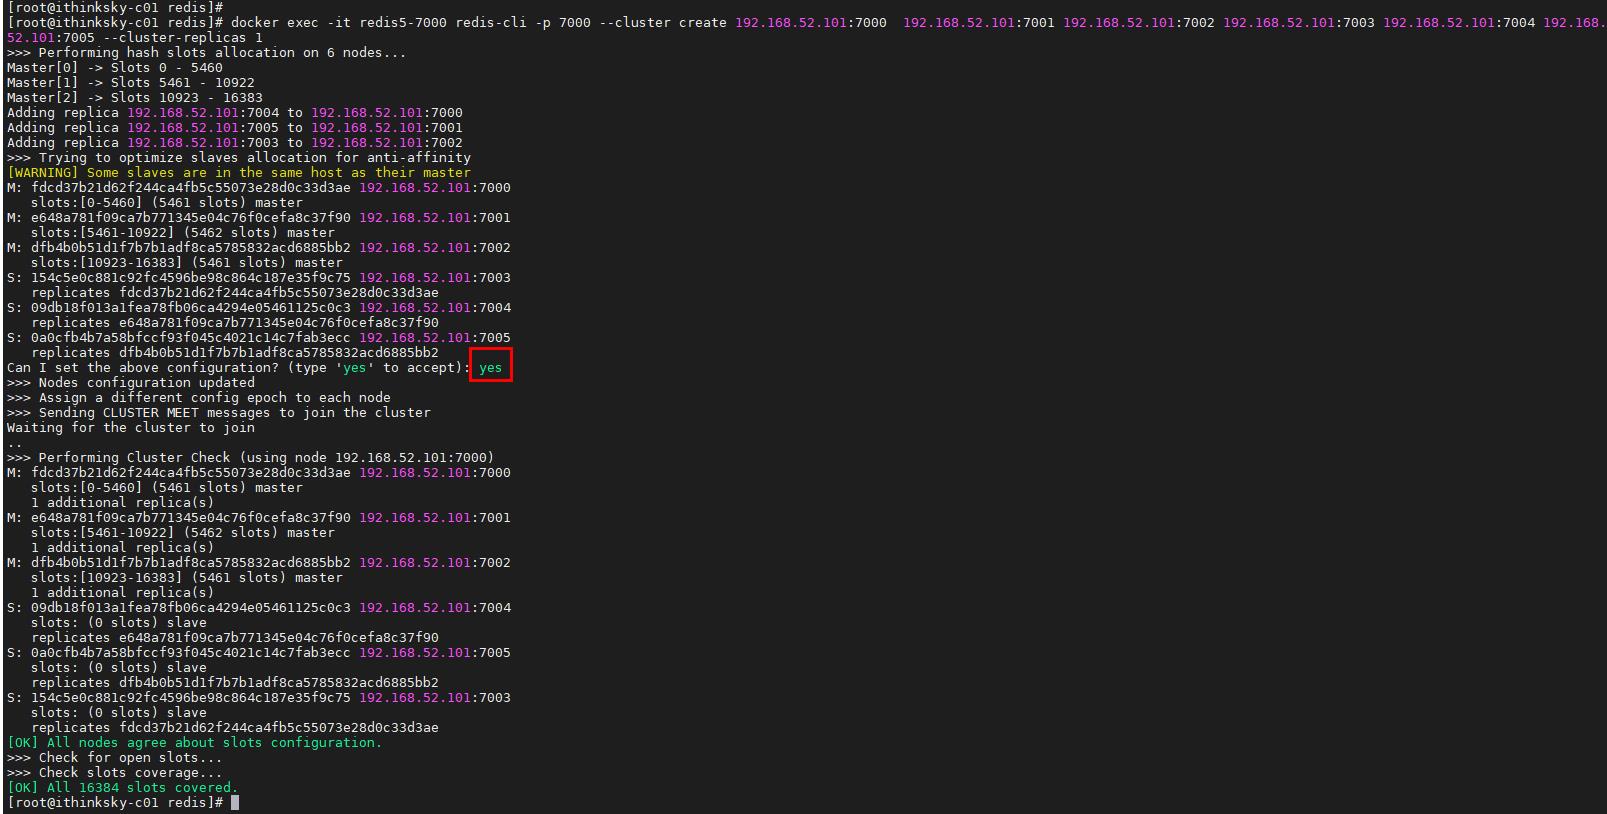Click '[OK] All 16384 slots covered.' line
Image resolution: width=1607 pixels, height=814 pixels.
pyautogui.click(x=122, y=787)
